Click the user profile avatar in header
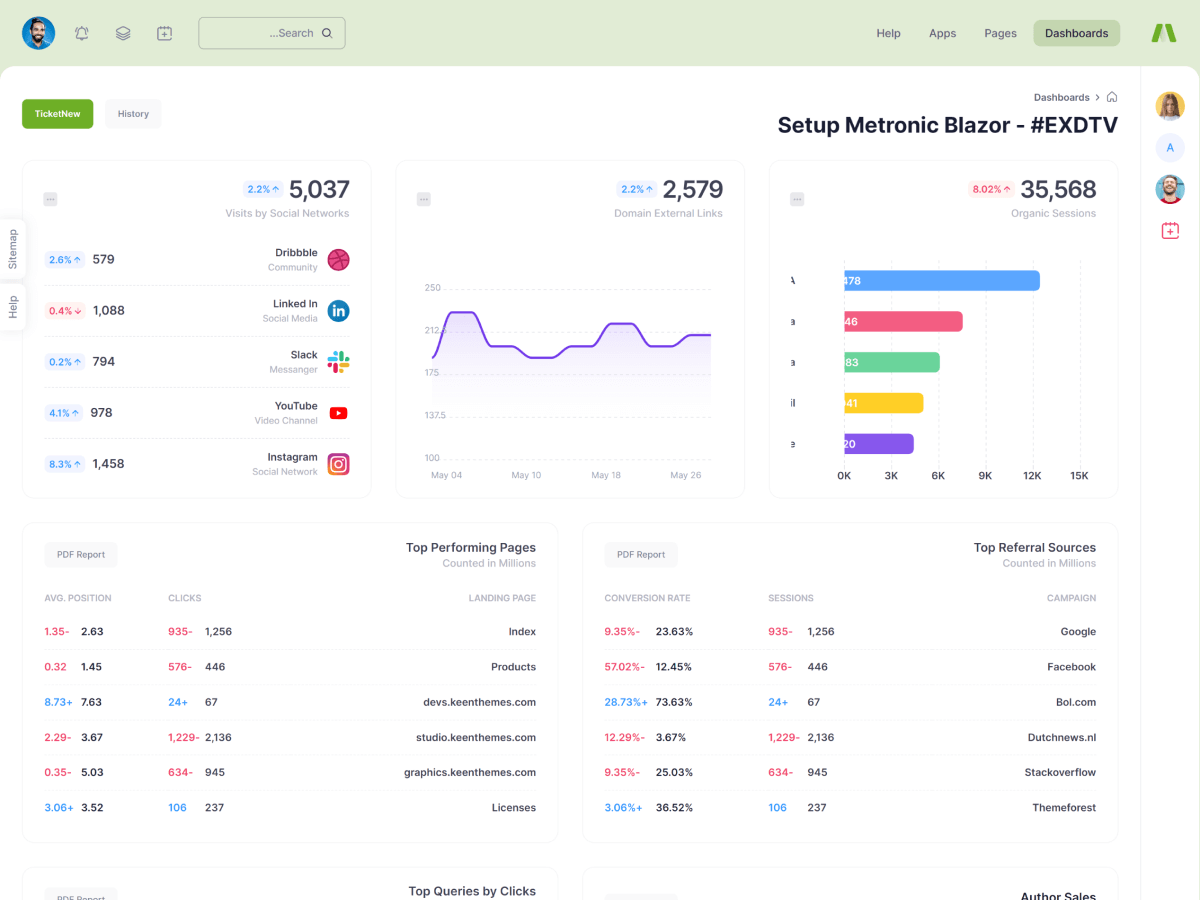 click(x=39, y=33)
